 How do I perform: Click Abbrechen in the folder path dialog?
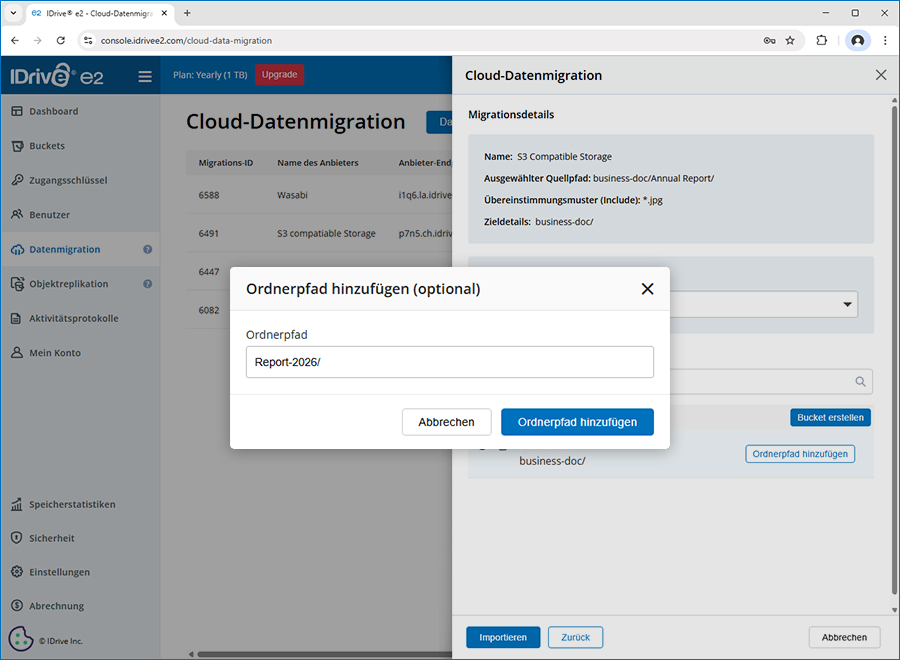click(446, 422)
